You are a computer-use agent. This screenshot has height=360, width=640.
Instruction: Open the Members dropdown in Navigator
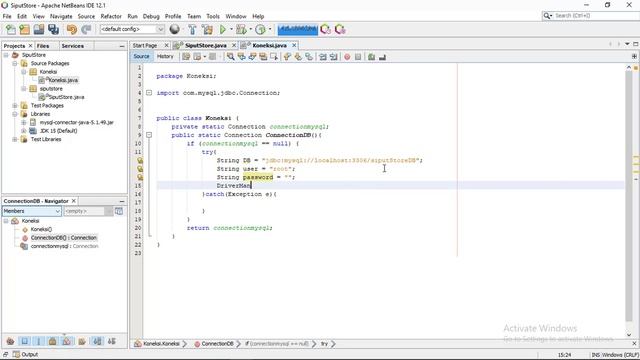coord(32,211)
